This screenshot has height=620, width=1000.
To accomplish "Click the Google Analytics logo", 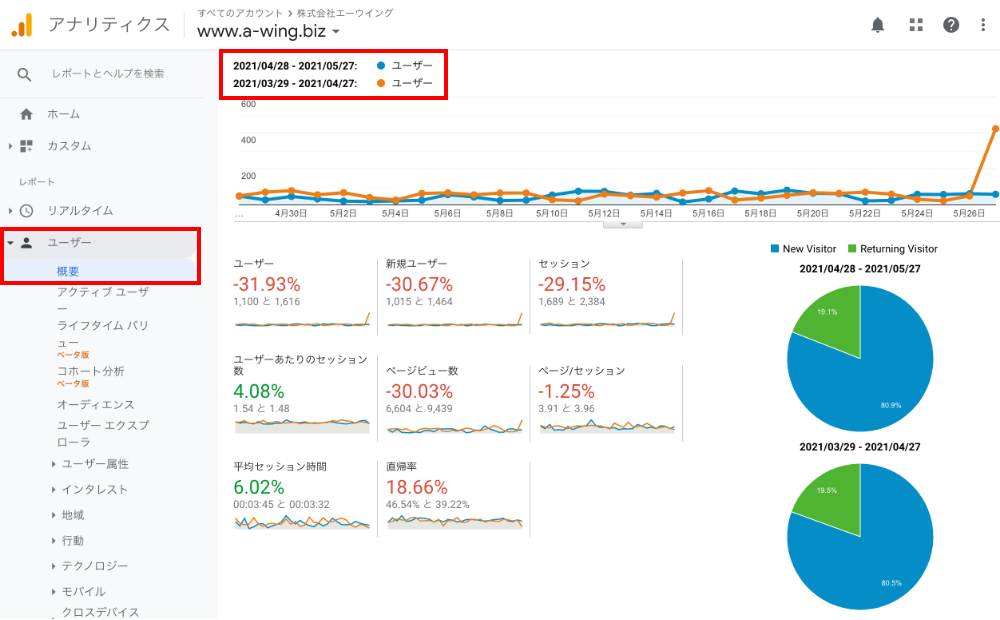I will pos(21,24).
